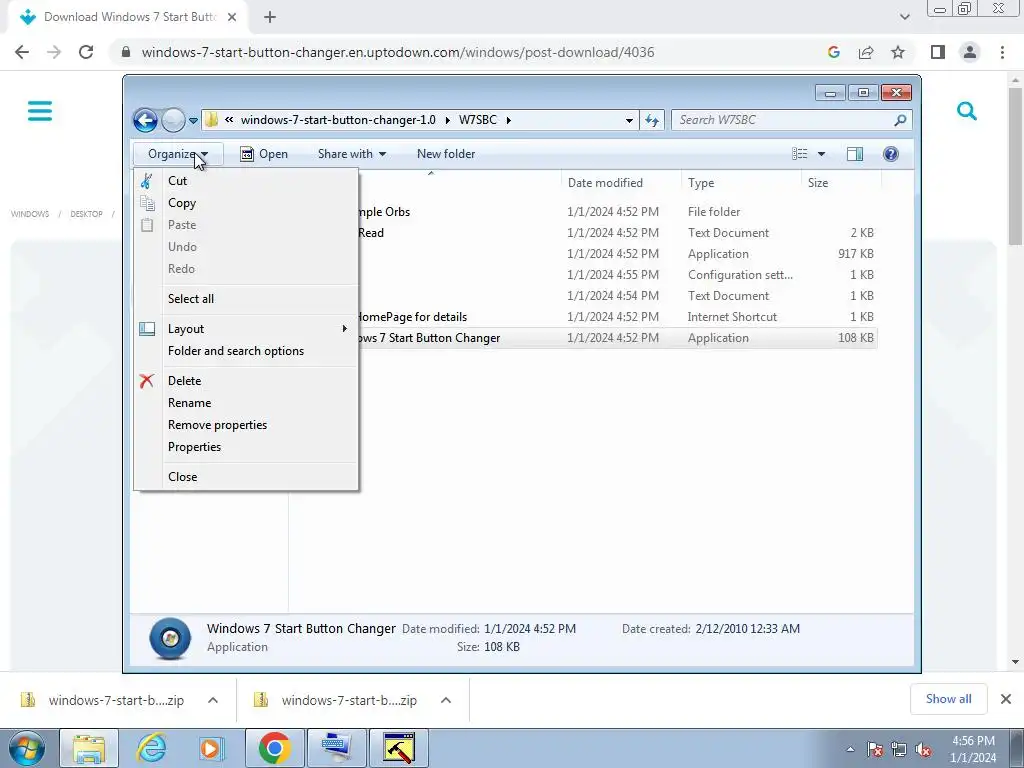Close the Download Windows 7 Start Button tab
This screenshot has width=1024, height=768.
[232, 17]
